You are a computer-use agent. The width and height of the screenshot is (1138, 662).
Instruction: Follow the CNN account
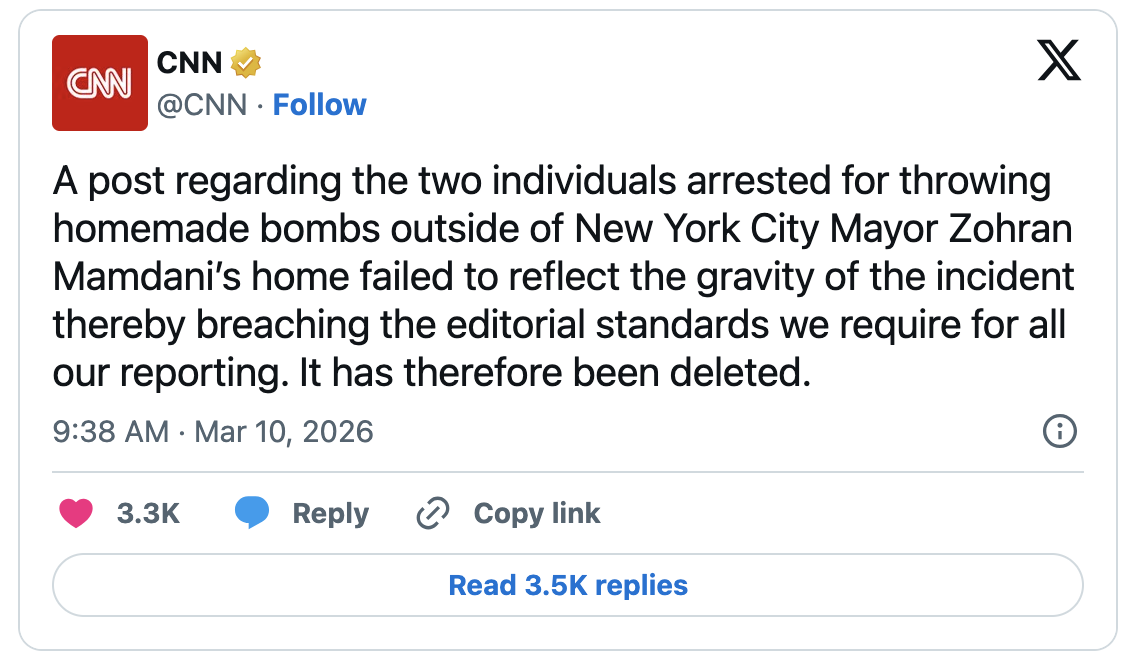[319, 105]
